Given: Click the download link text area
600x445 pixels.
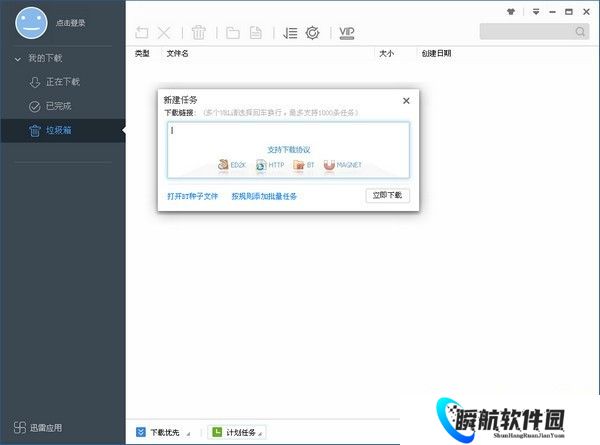Looking at the screenshot, I should pyautogui.click(x=288, y=136).
